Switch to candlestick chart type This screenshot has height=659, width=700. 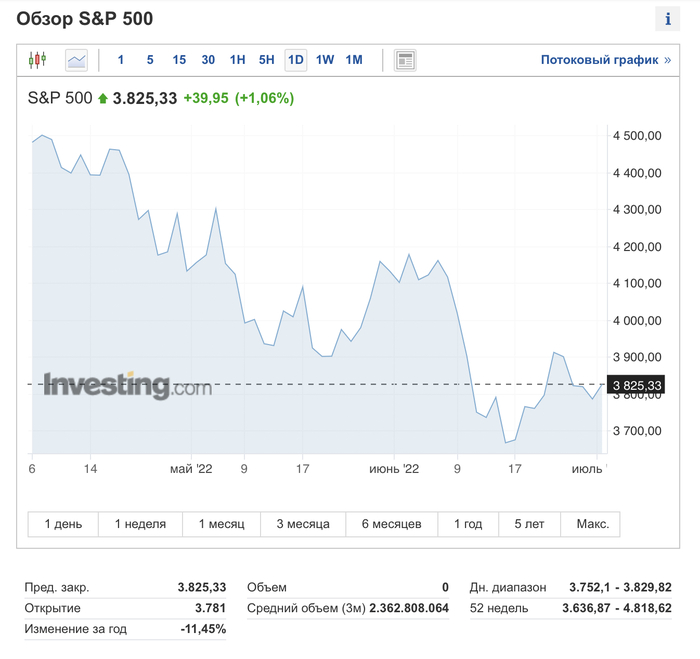pyautogui.click(x=38, y=60)
